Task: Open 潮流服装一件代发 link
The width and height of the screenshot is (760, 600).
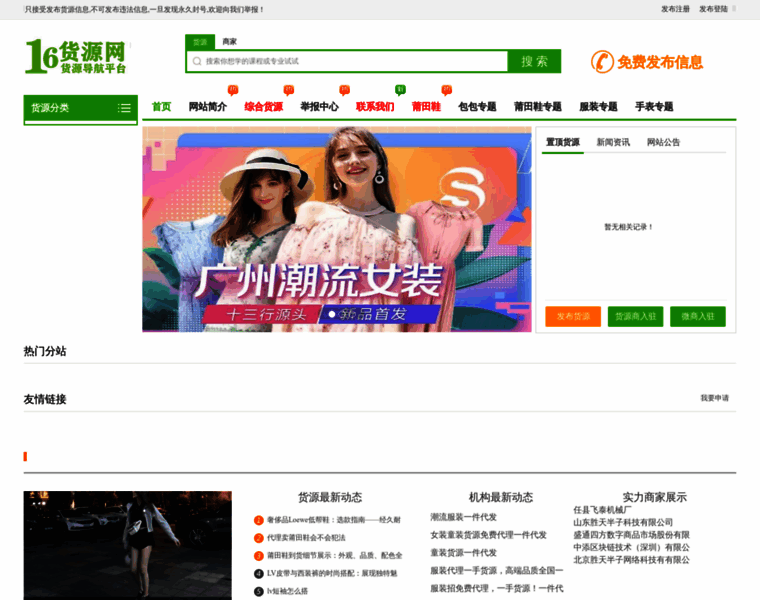Action: [463, 517]
